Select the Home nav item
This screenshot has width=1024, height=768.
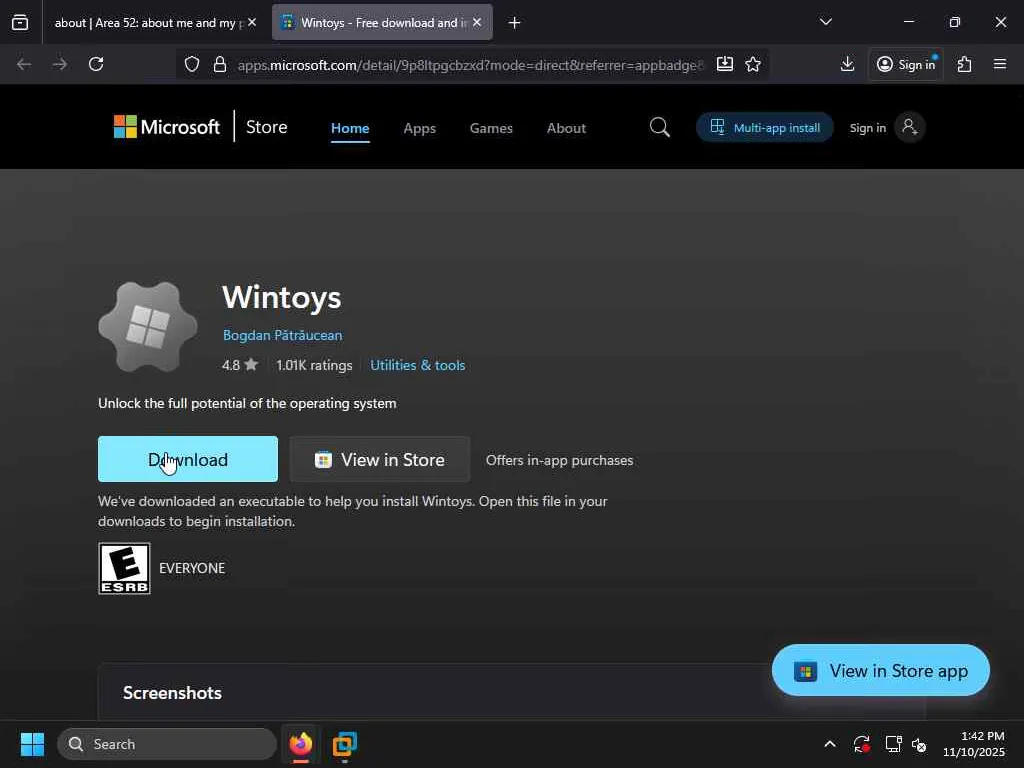pyautogui.click(x=350, y=128)
